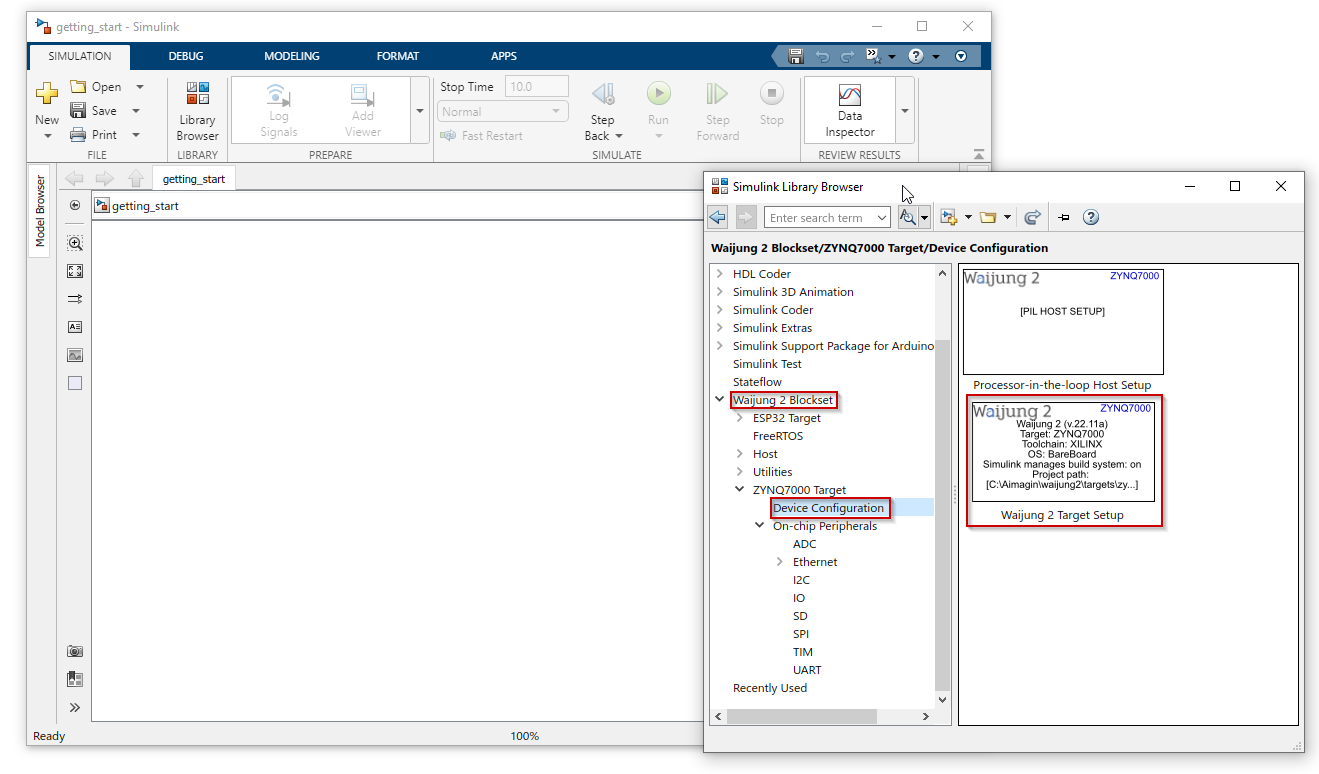
Task: Click the Fit to View icon on the palette
Action: pos(75,271)
